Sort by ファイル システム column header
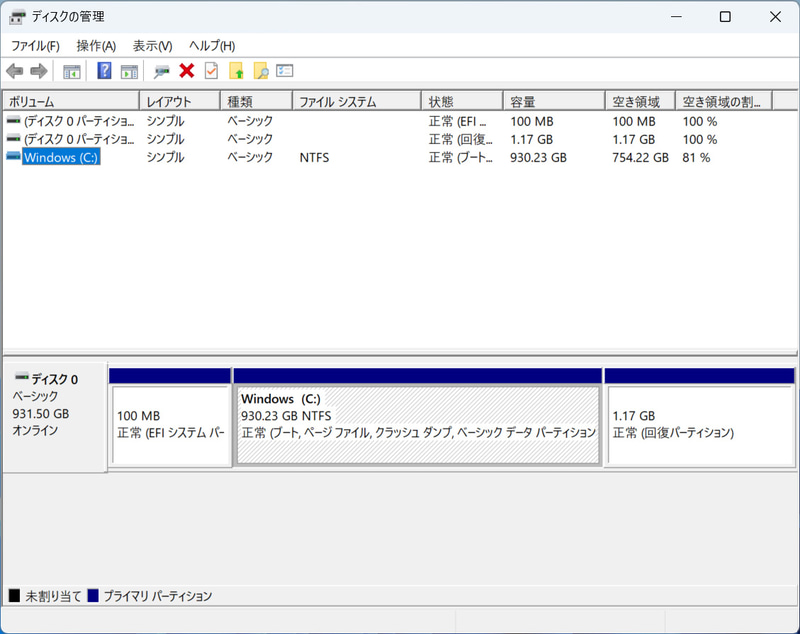Viewport: 800px width, 634px height. tap(357, 102)
